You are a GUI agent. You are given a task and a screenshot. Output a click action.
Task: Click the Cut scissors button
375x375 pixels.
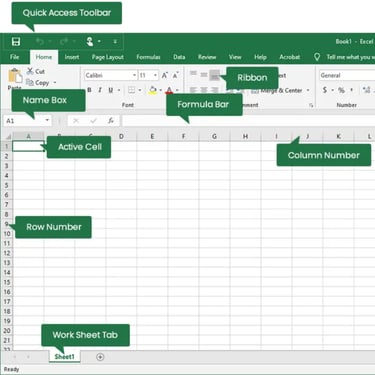click(36, 71)
